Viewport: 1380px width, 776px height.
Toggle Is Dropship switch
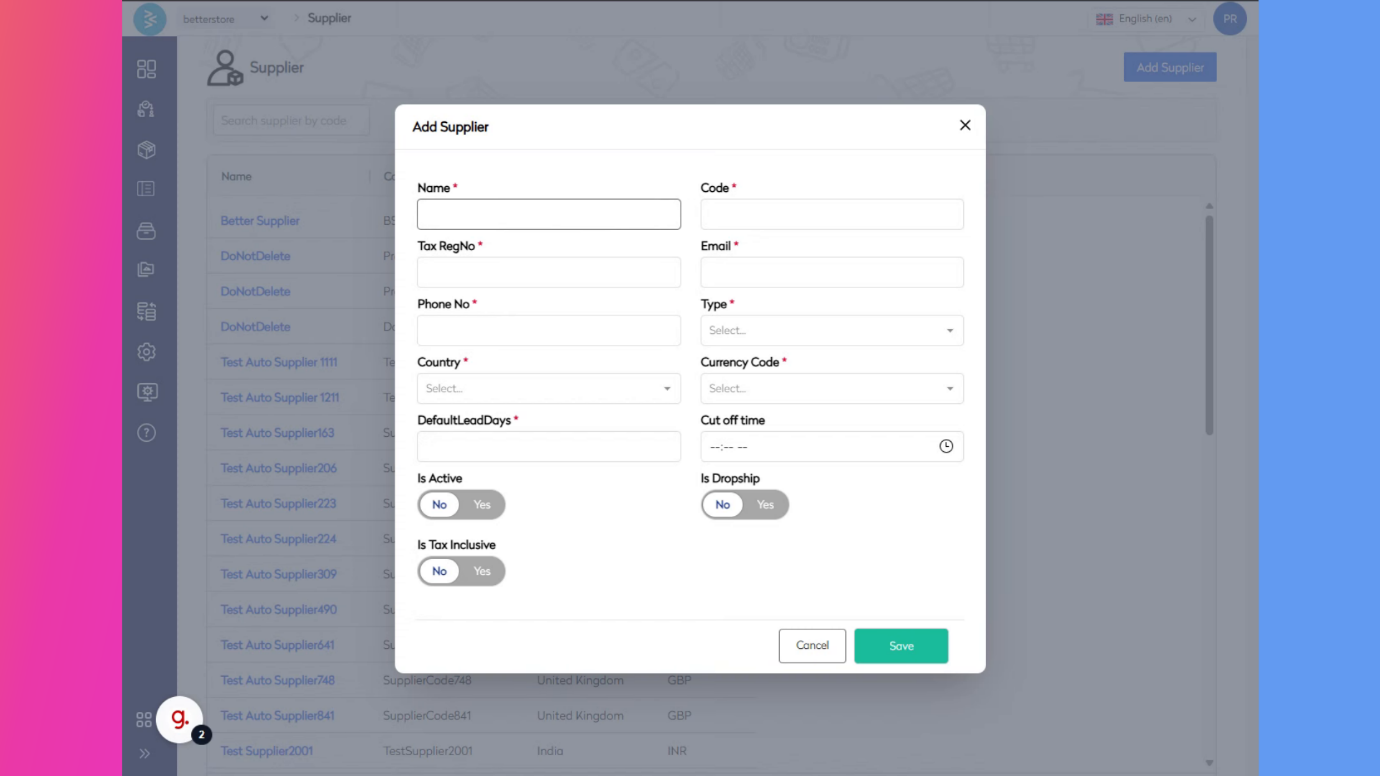pos(744,505)
